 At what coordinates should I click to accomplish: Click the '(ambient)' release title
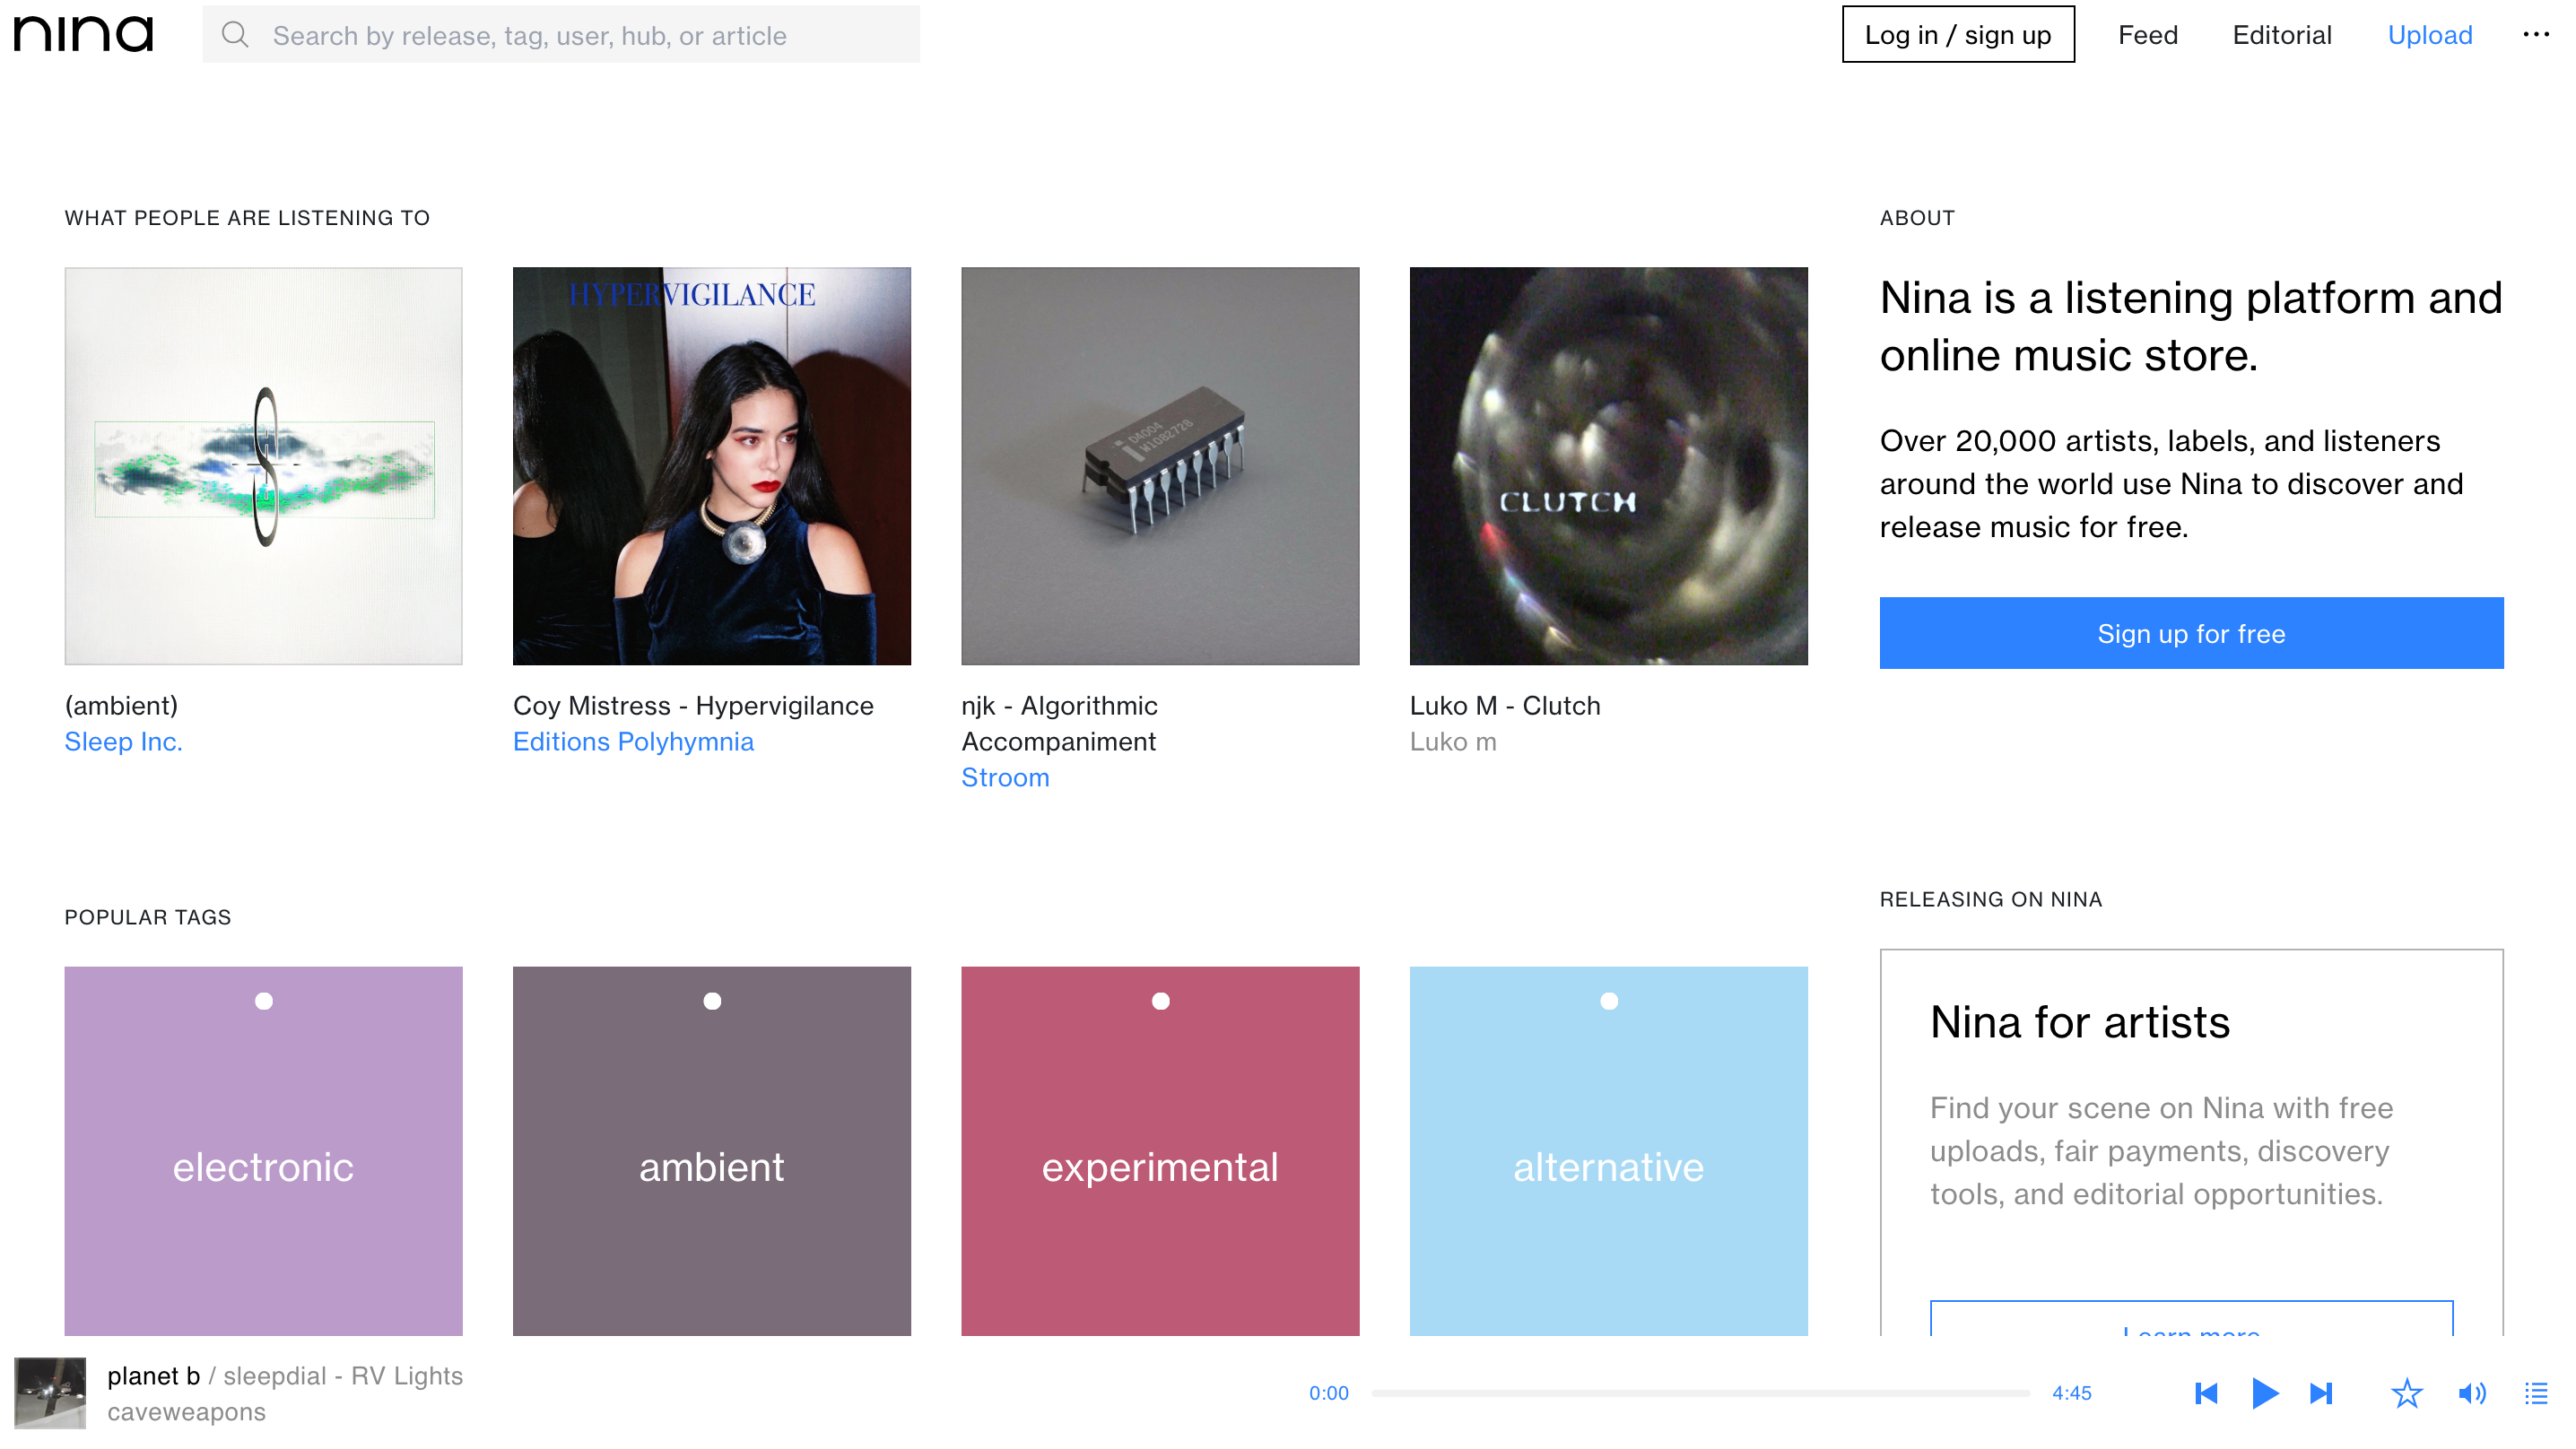tap(121, 706)
